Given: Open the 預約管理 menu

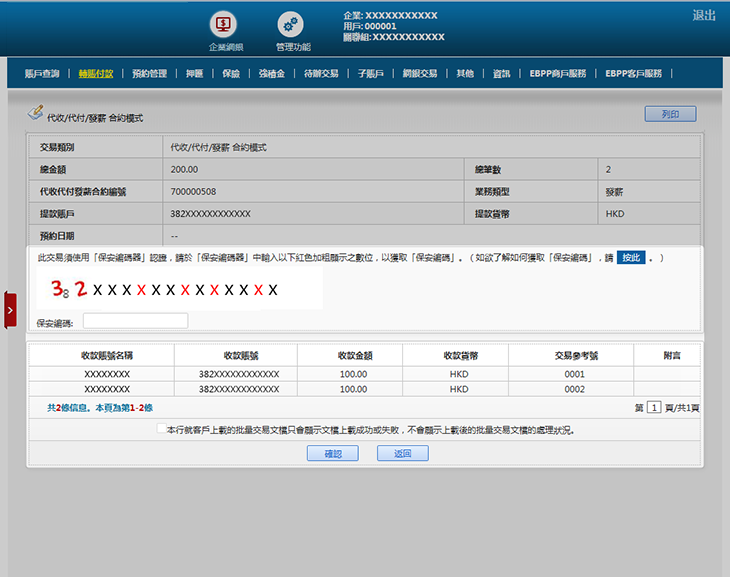Looking at the screenshot, I should tap(149, 73).
